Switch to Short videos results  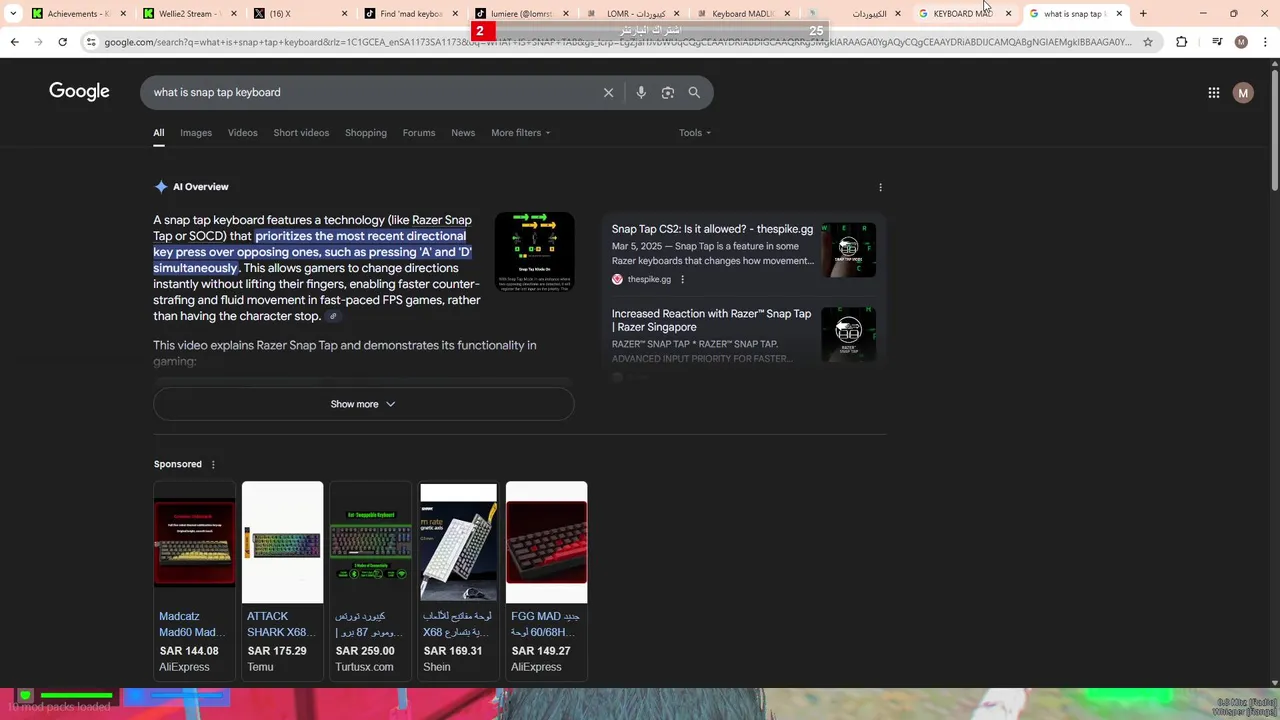[x=301, y=133]
